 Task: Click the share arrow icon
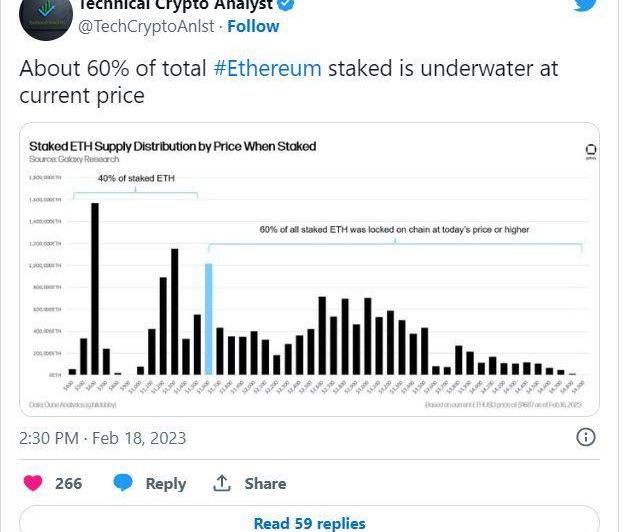coord(222,483)
